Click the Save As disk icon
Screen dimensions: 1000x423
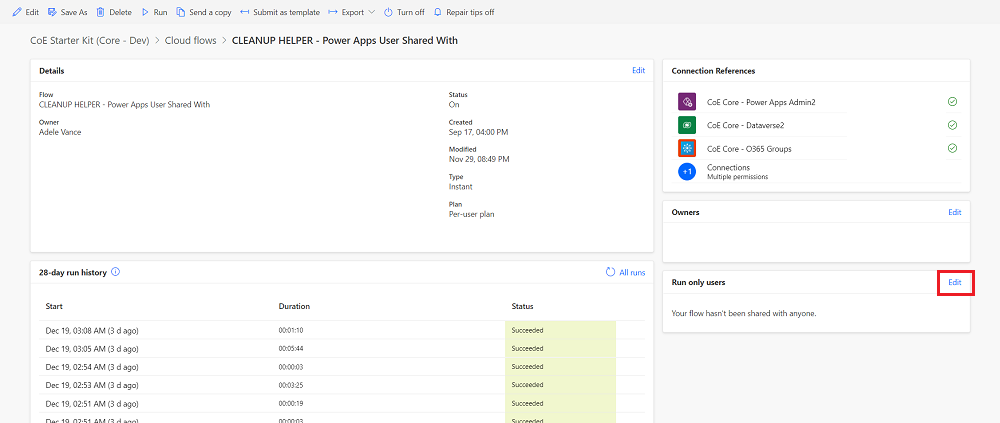(53, 12)
